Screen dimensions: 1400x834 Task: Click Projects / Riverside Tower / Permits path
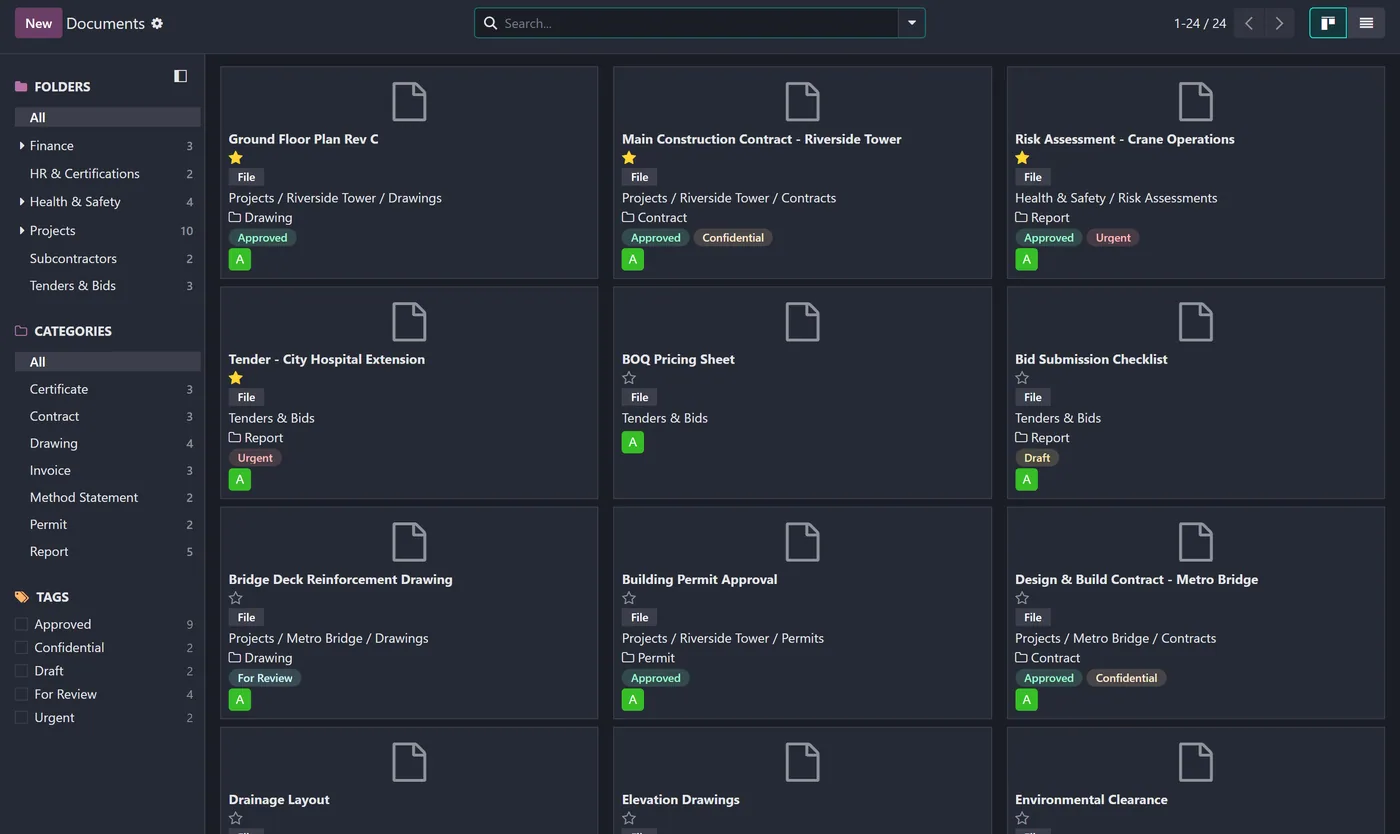(723, 638)
